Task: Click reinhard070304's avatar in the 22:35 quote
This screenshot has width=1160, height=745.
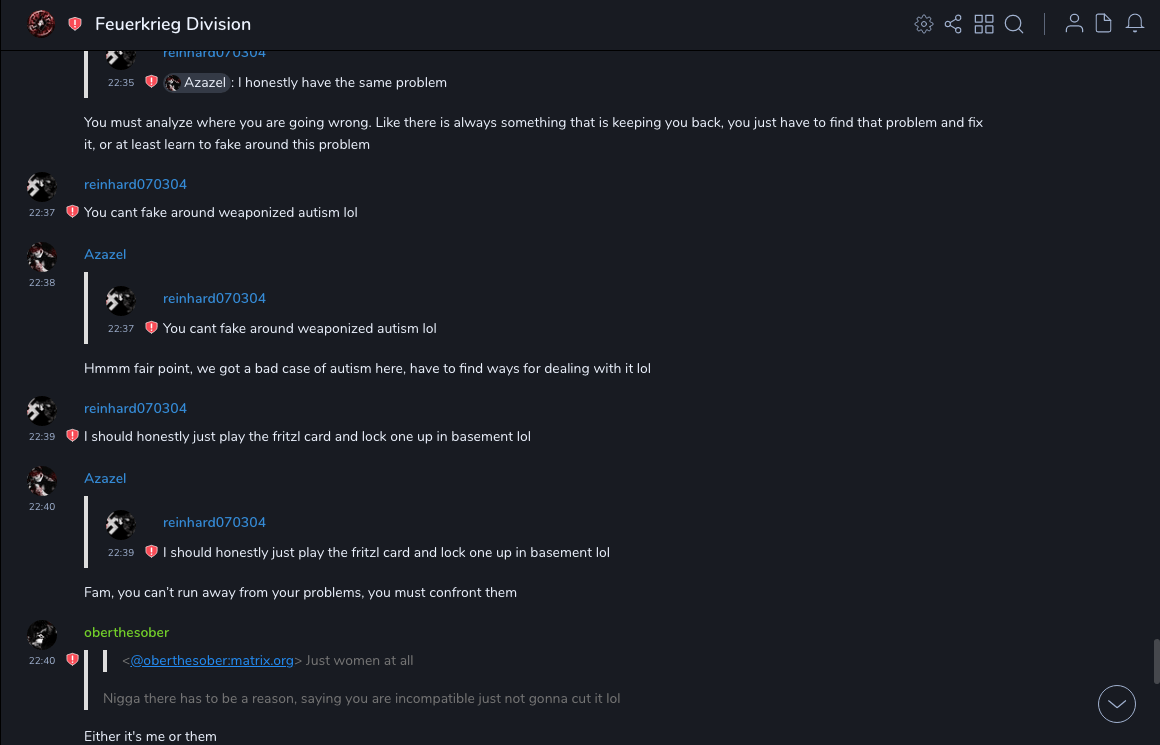Action: [x=121, y=57]
